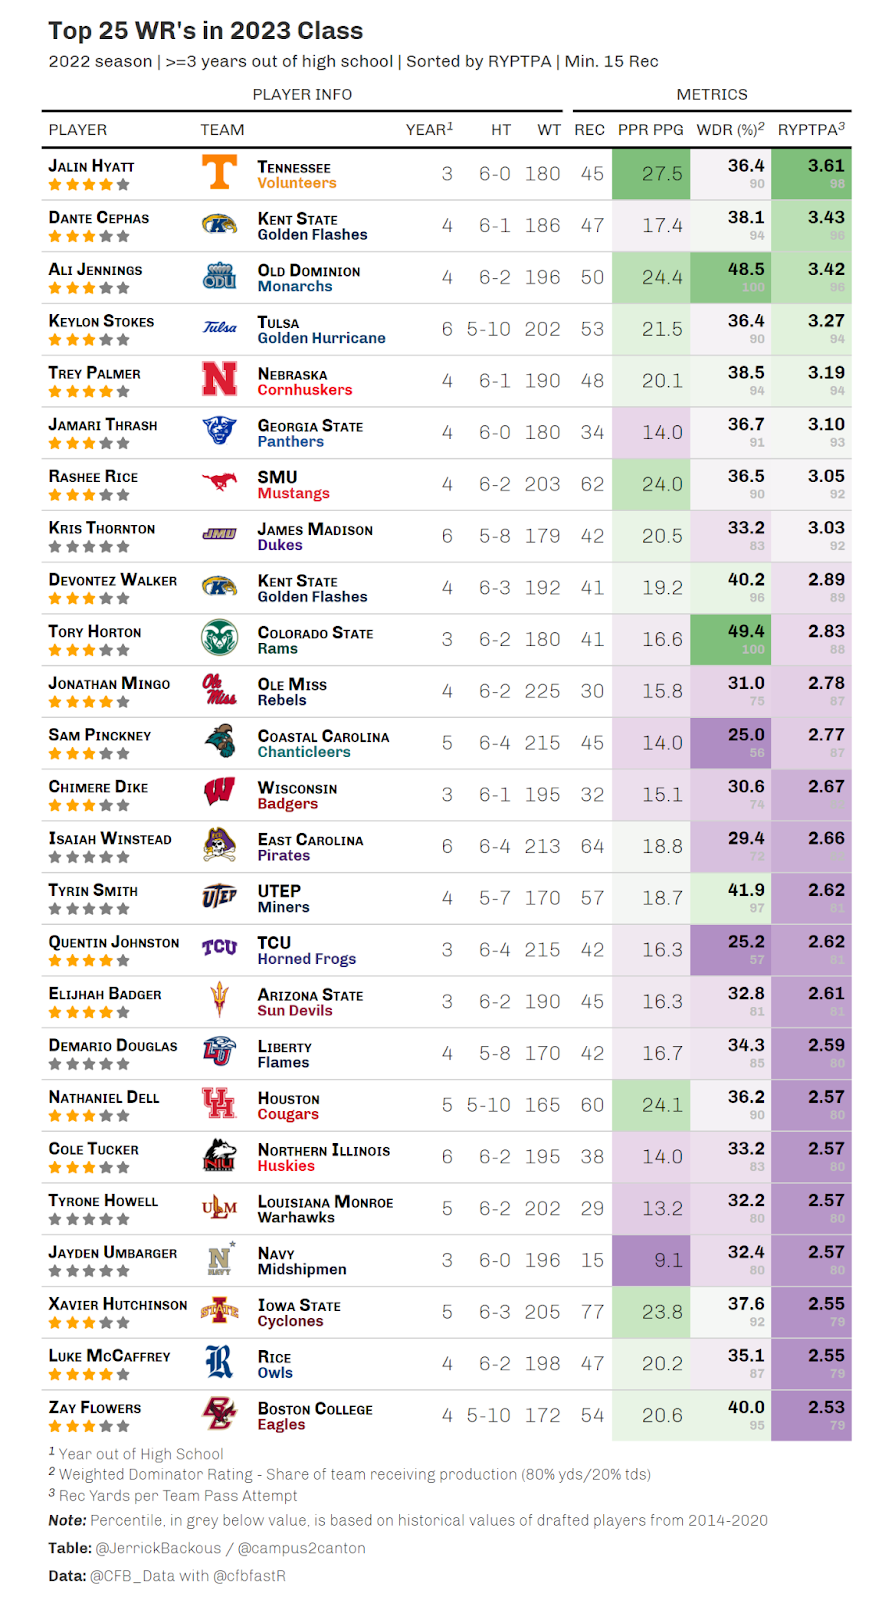Click the Wisconsin Badgers W logo

(219, 793)
